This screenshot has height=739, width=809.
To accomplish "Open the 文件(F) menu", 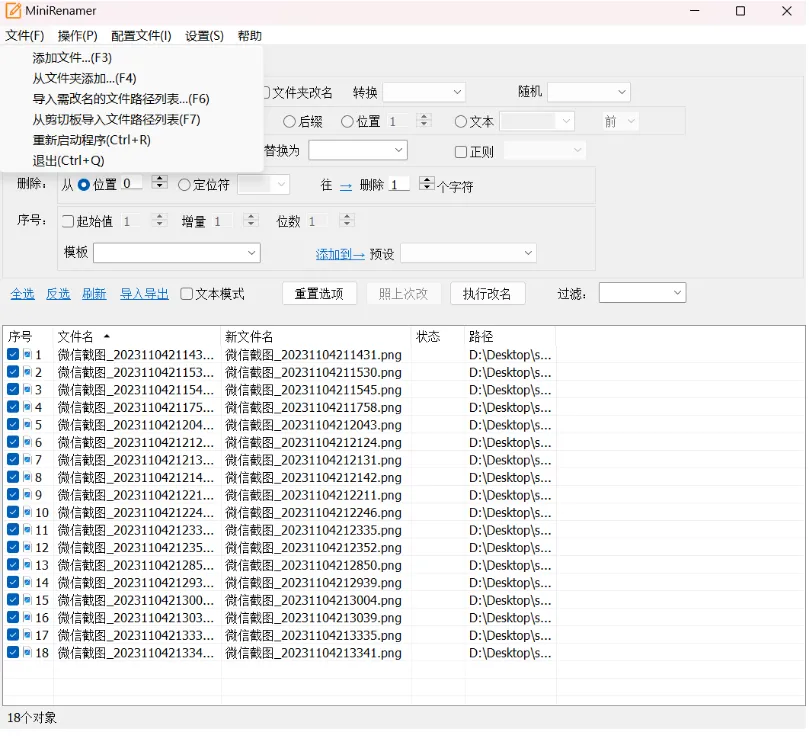I will [x=25, y=36].
